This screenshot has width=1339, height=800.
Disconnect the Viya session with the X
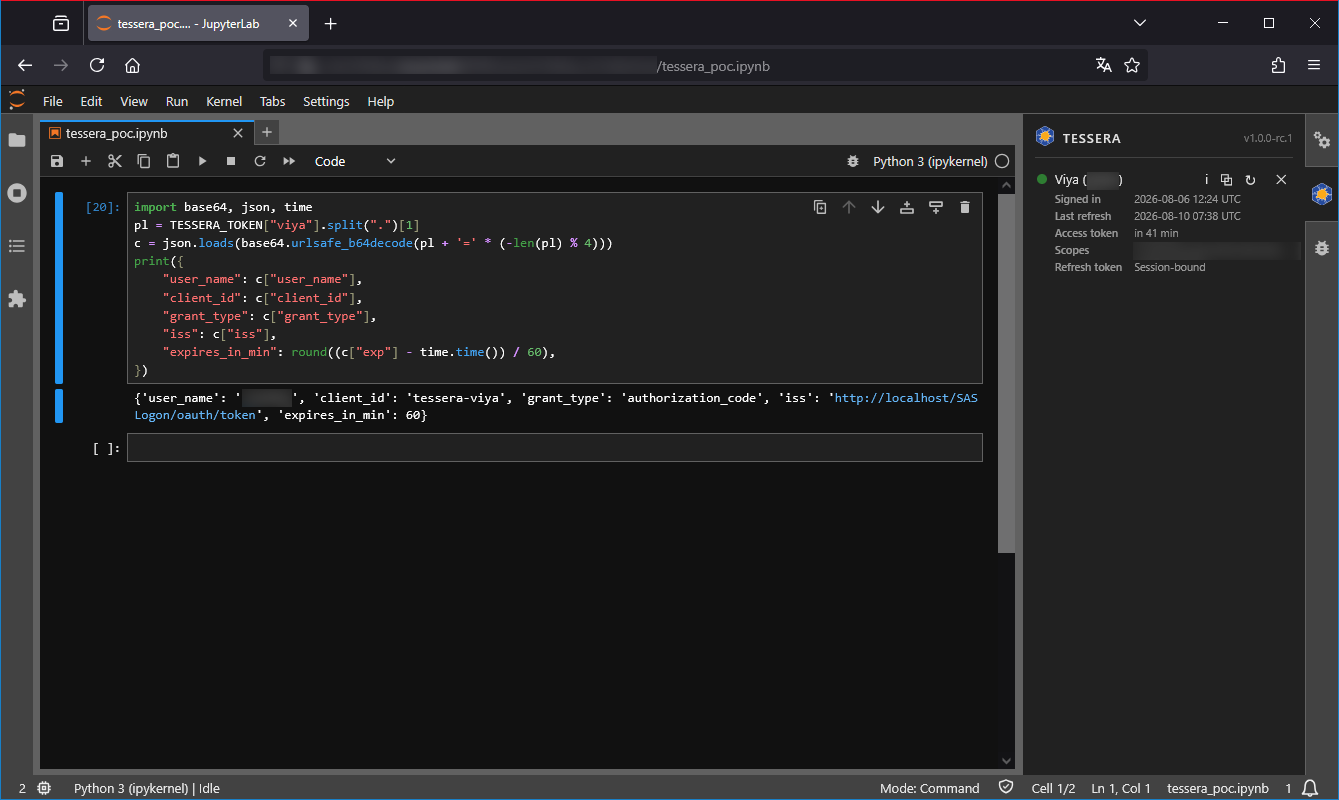(x=1281, y=180)
